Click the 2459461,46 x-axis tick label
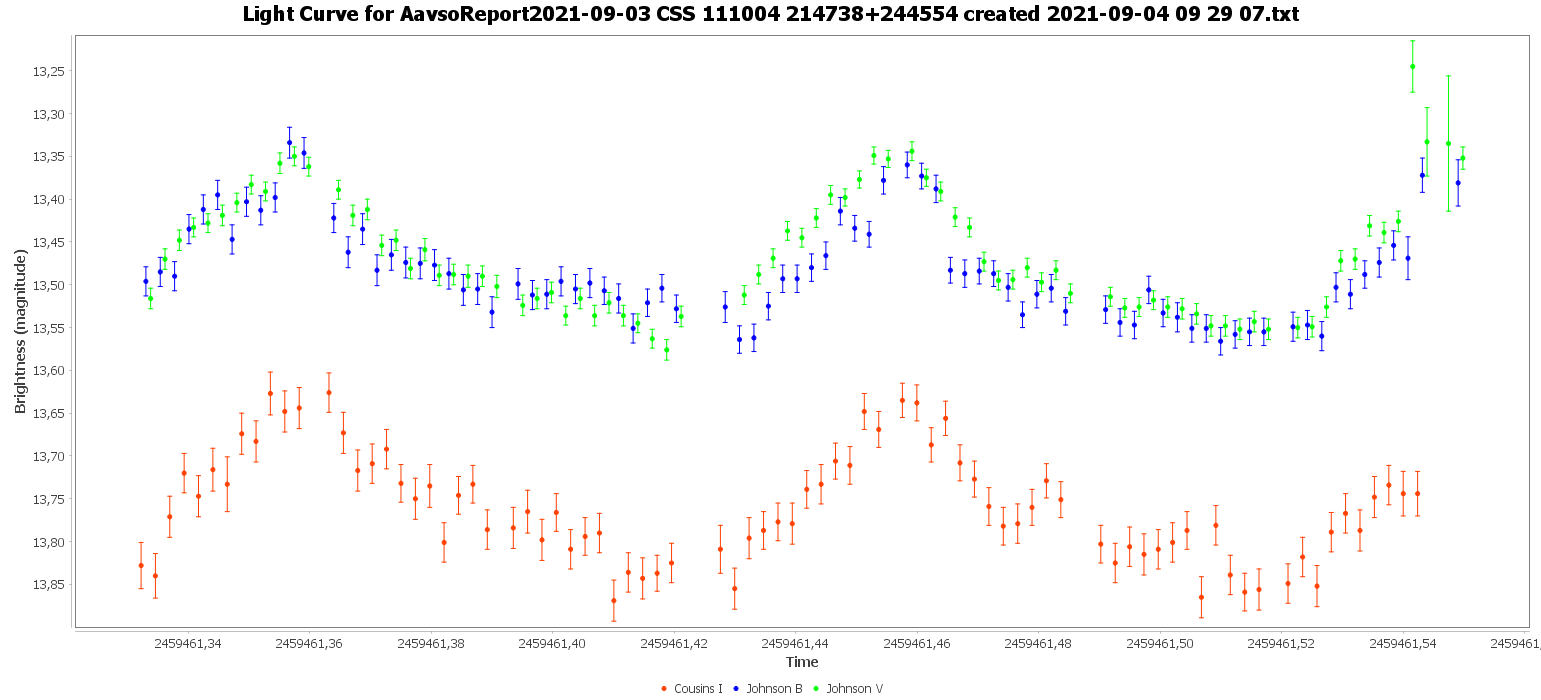This screenshot has height=700, width=1541. (917, 644)
